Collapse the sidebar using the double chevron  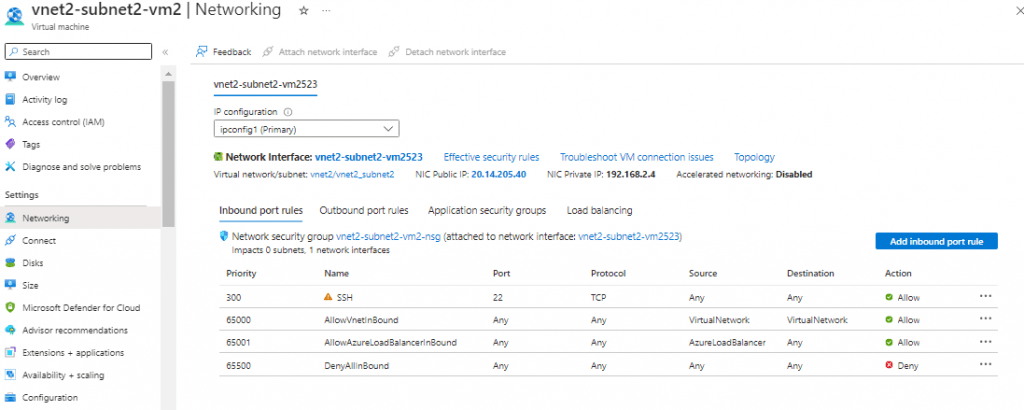(x=165, y=51)
